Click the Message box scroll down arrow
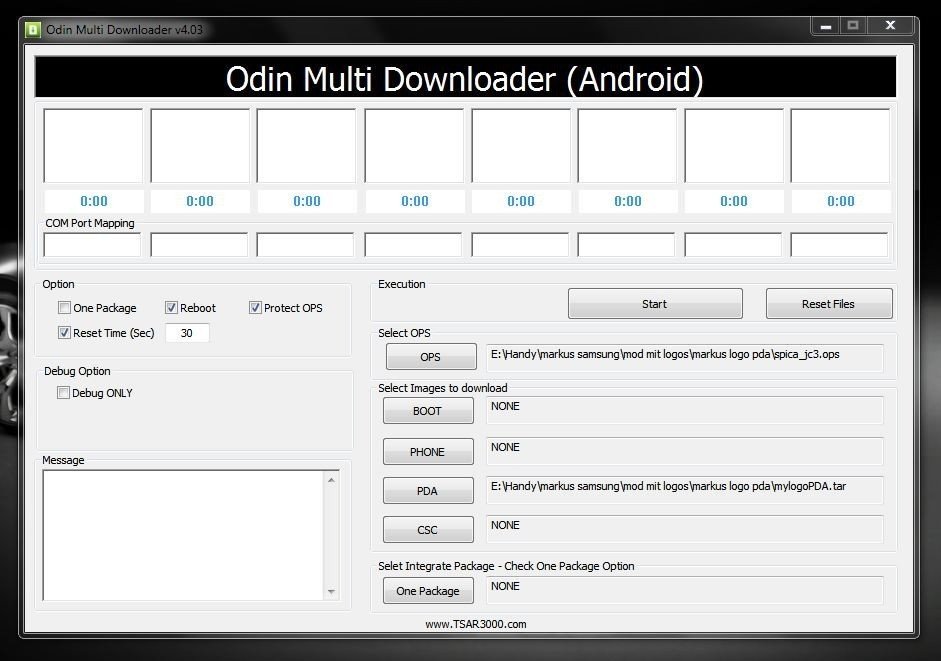The image size is (941, 661). [331, 591]
